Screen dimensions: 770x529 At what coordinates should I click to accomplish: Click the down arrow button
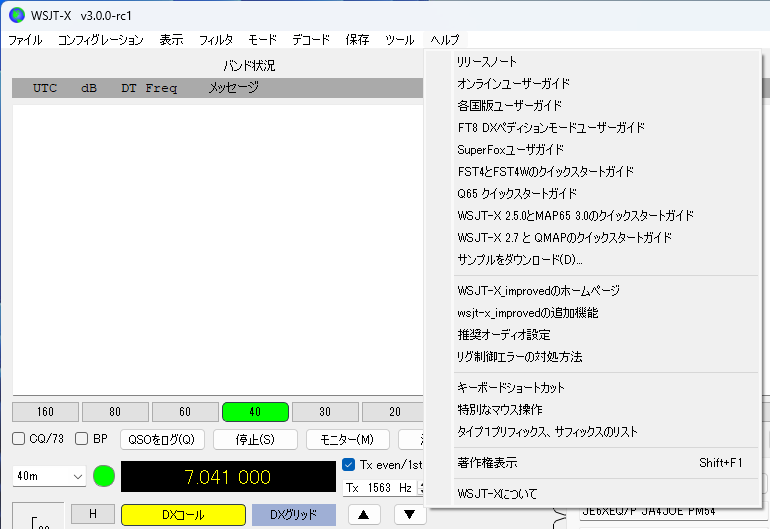[410, 514]
